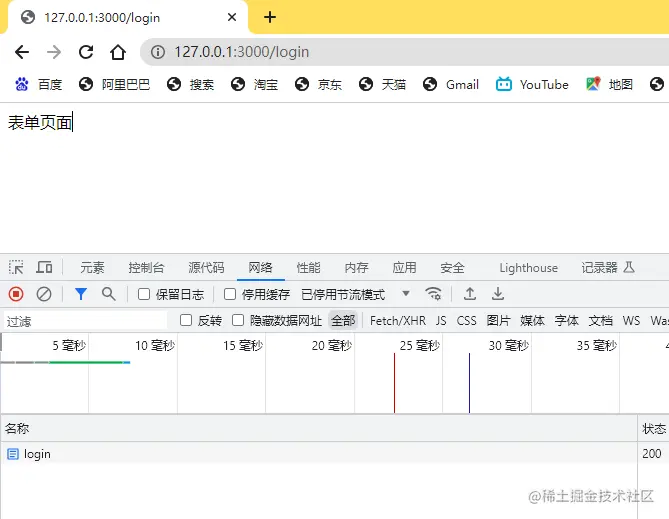Viewport: 669px width, 519px height.
Task: Click the green request bar in overview
Action: (86, 362)
